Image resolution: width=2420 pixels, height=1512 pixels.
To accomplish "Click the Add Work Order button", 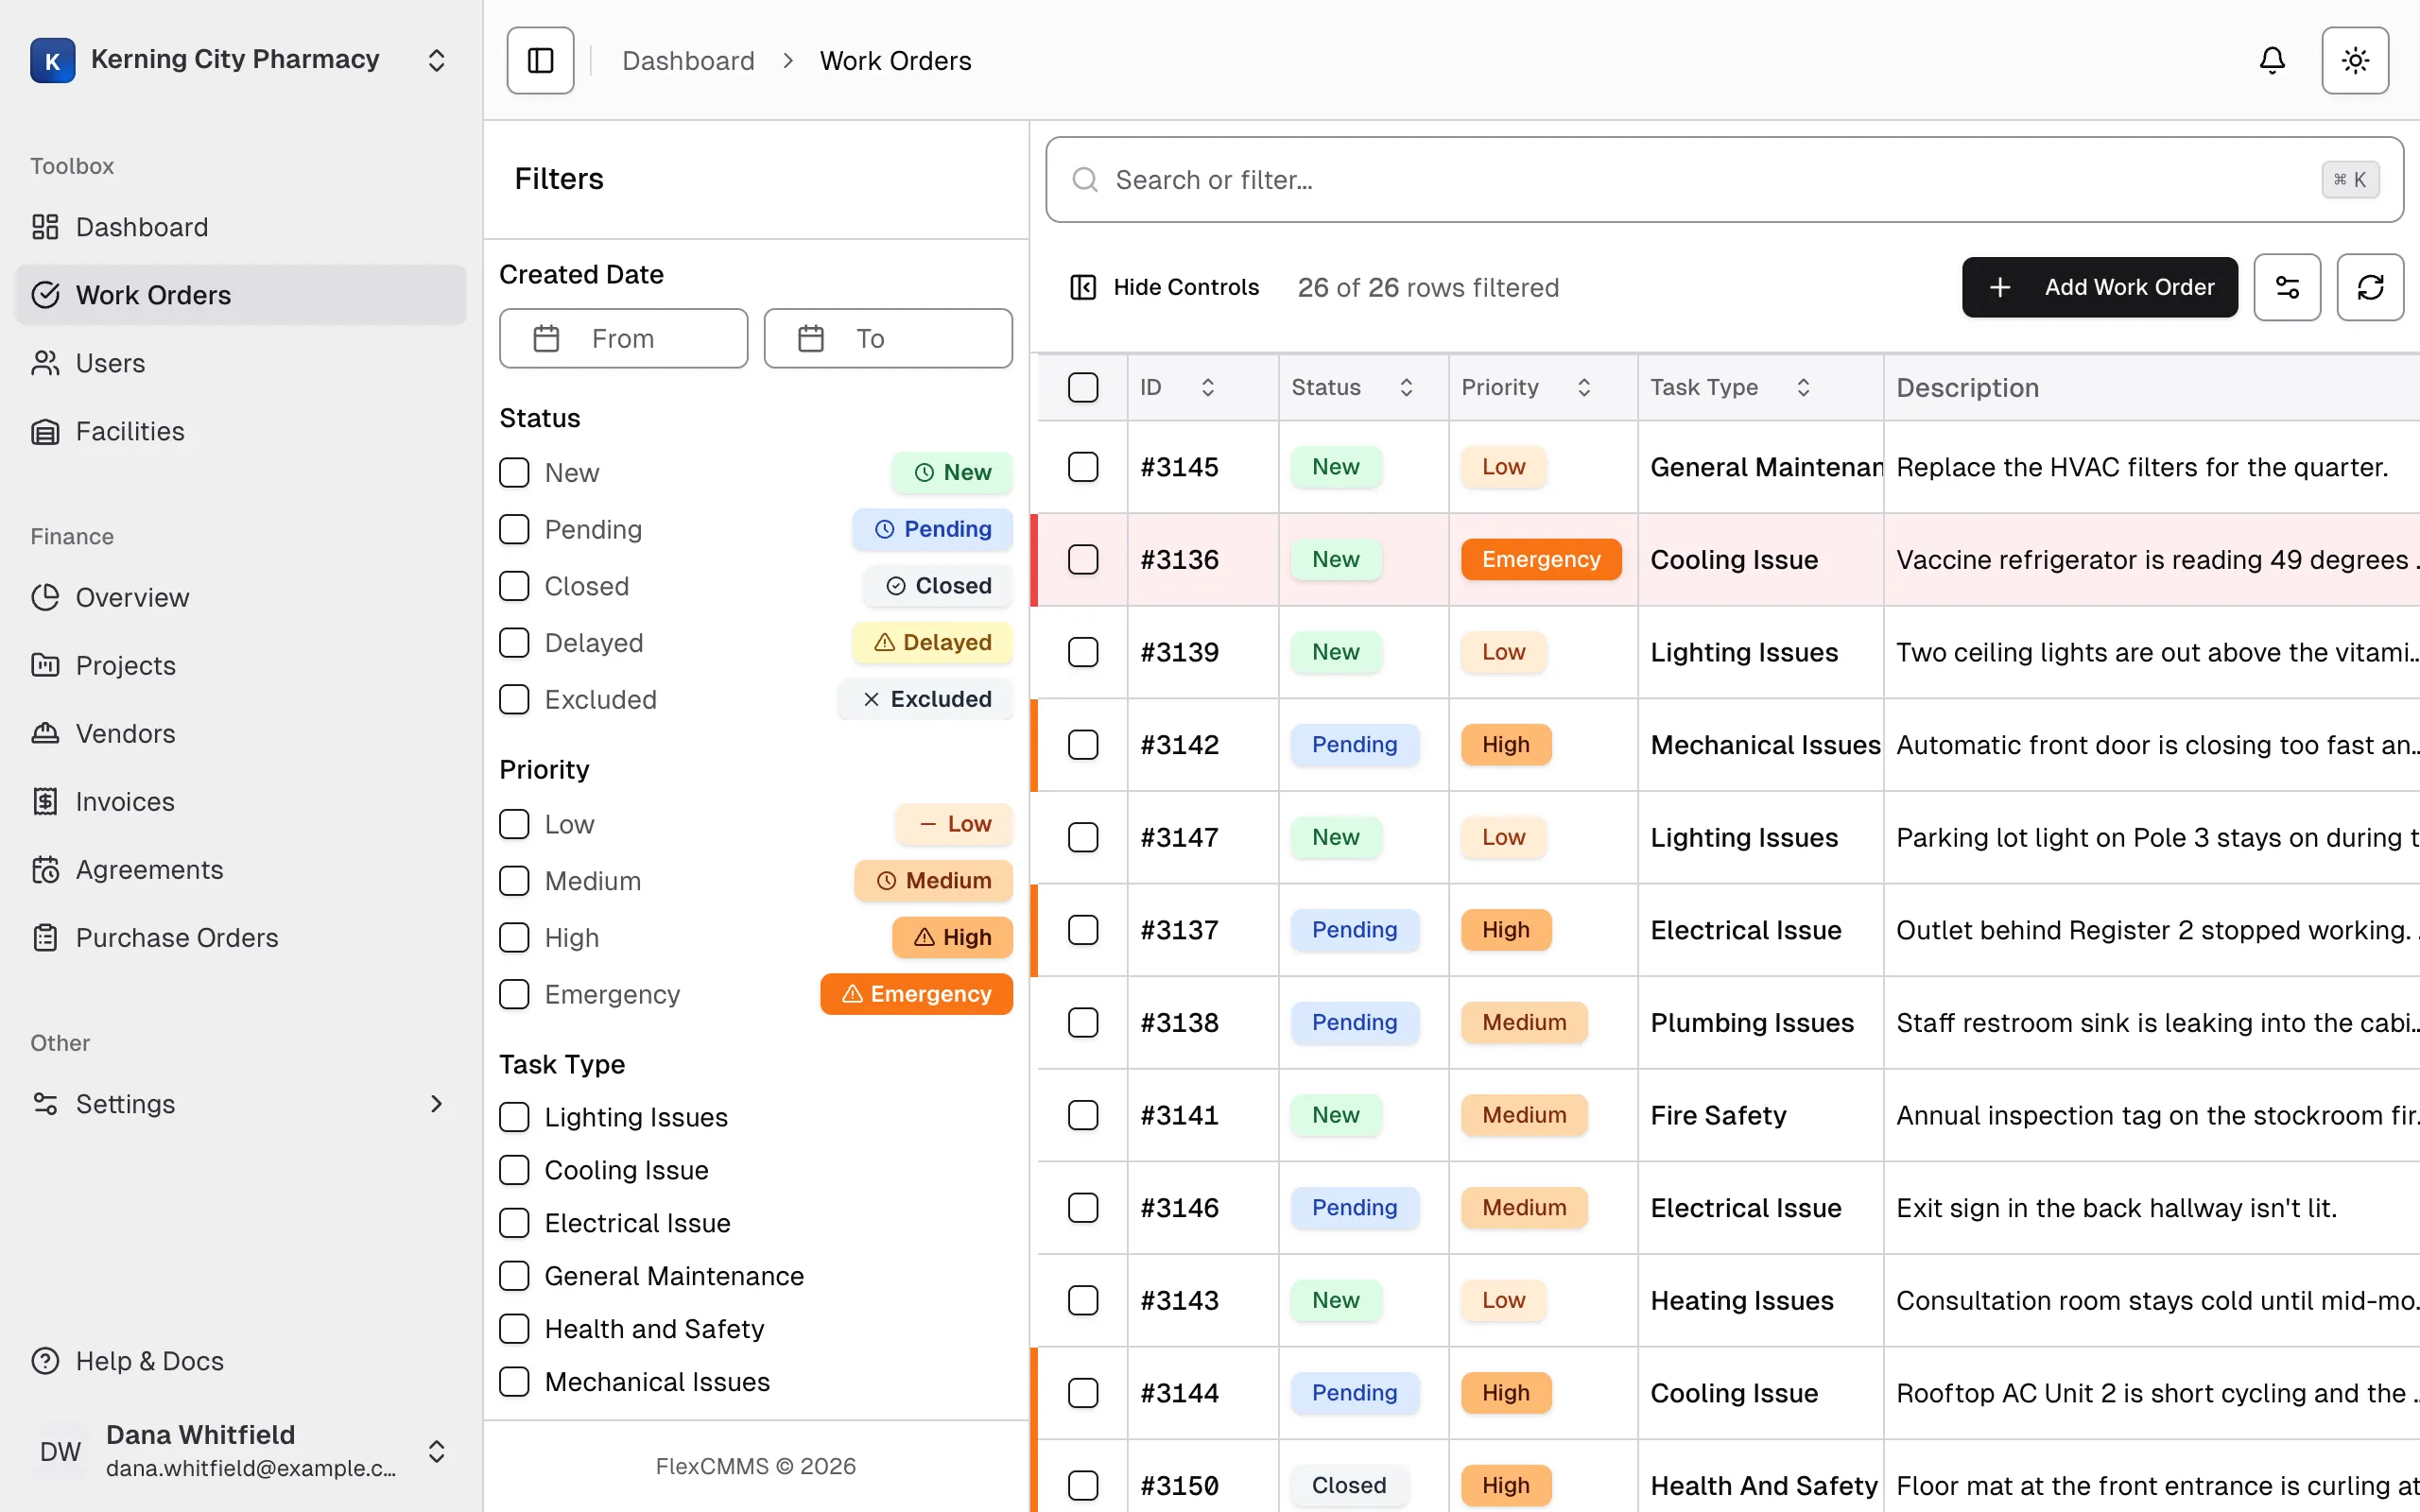I will (x=2099, y=287).
